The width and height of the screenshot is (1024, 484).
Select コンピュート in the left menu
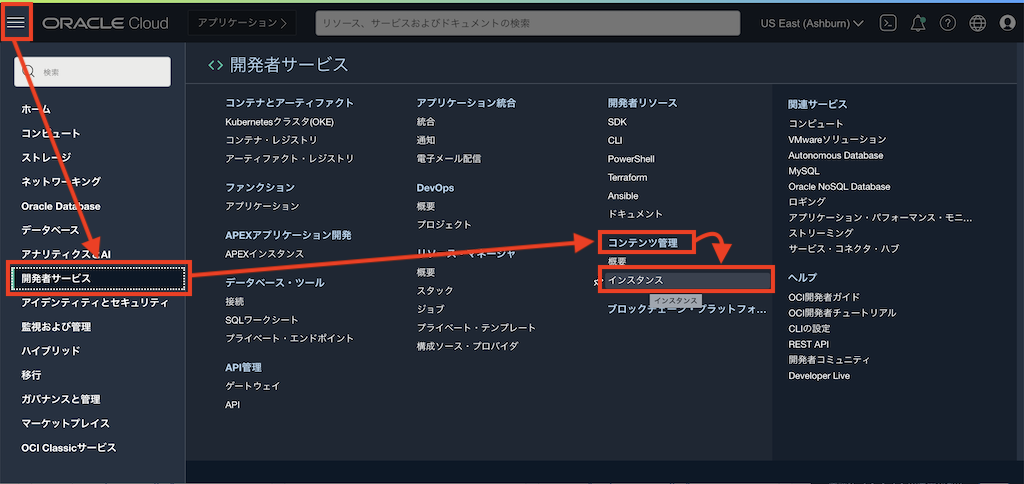pyautogui.click(x=51, y=133)
